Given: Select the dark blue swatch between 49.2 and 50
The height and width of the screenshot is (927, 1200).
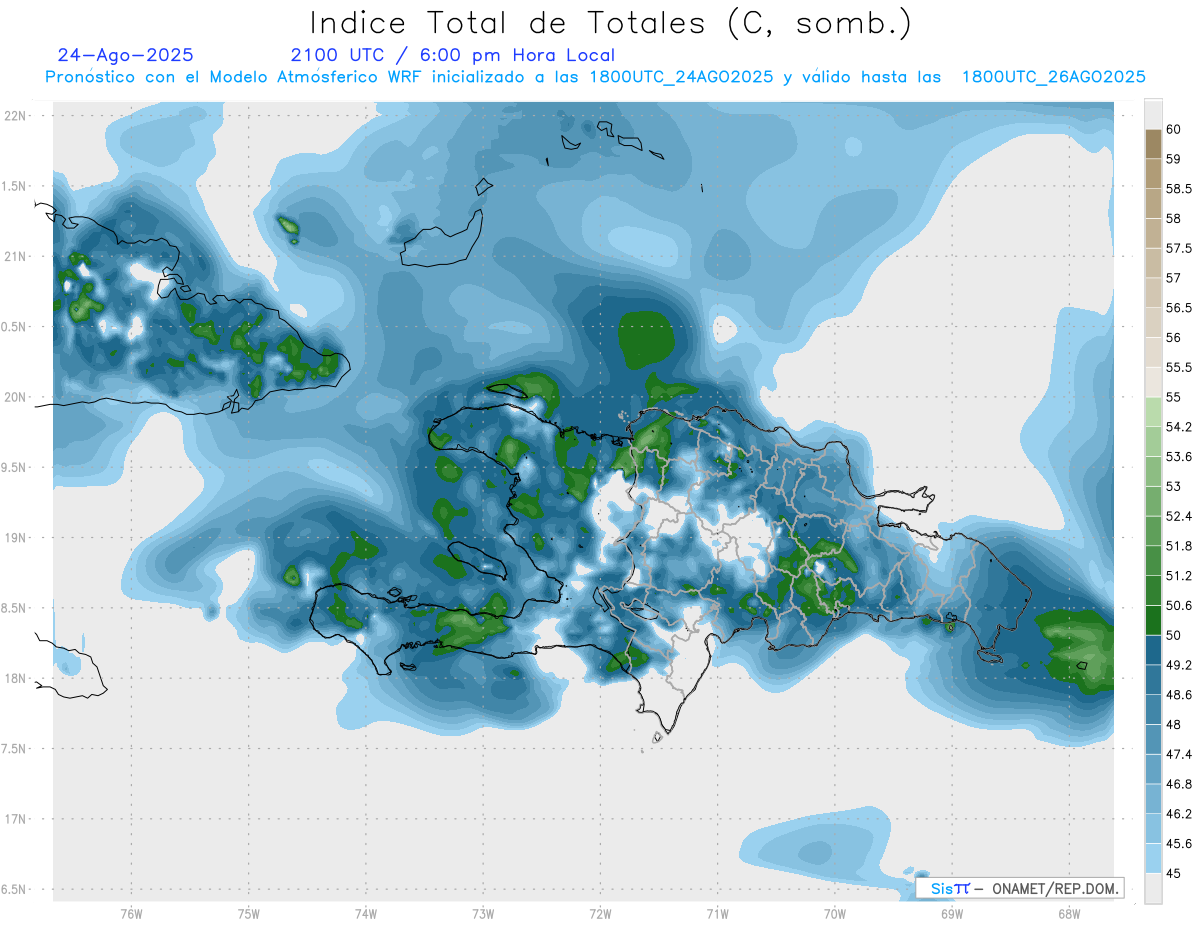Looking at the screenshot, I should coord(1153,650).
